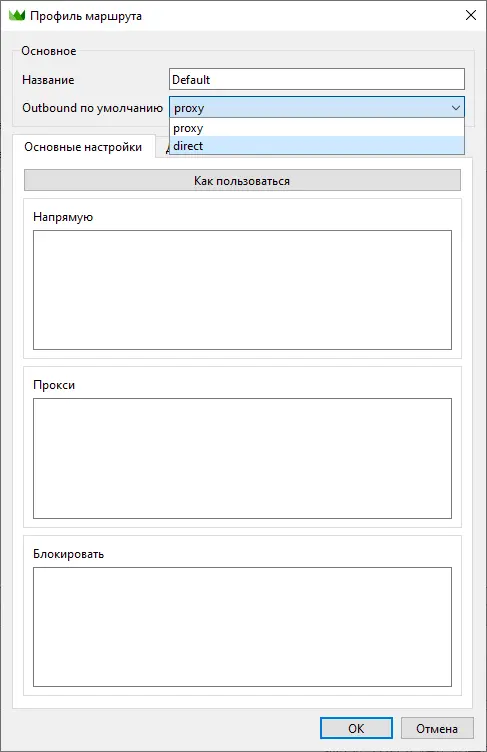Open the Как пользоваться help button

point(242,180)
